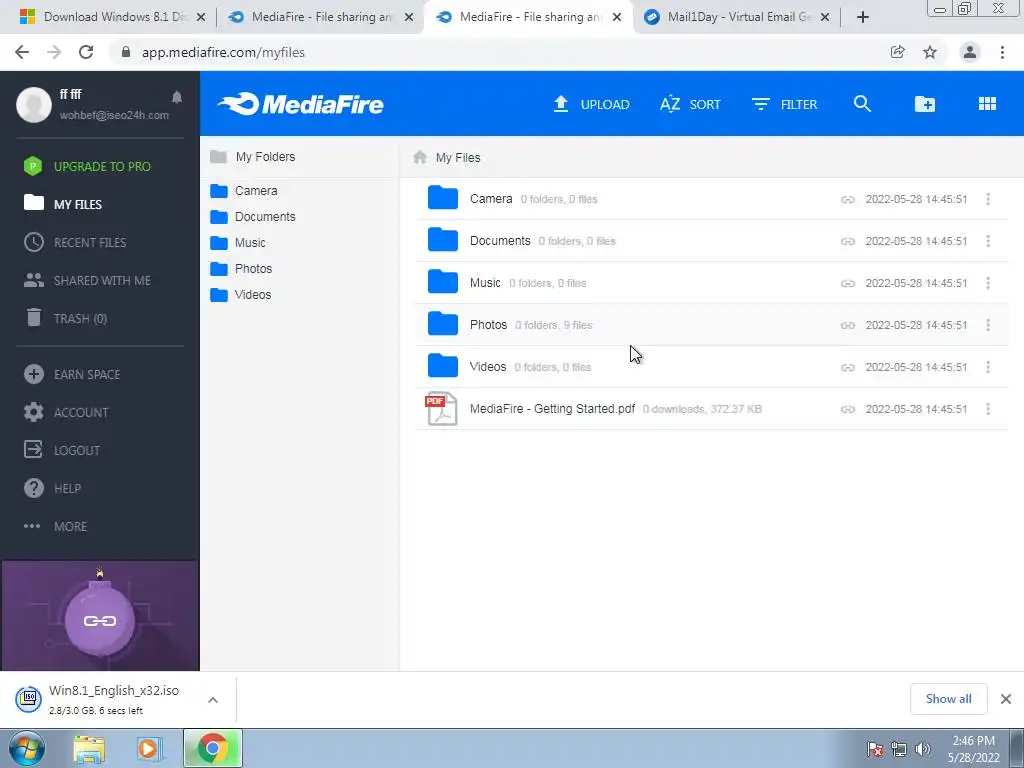Screen dimensions: 1024x768
Task: Click the share page icon
Action: coord(898,52)
